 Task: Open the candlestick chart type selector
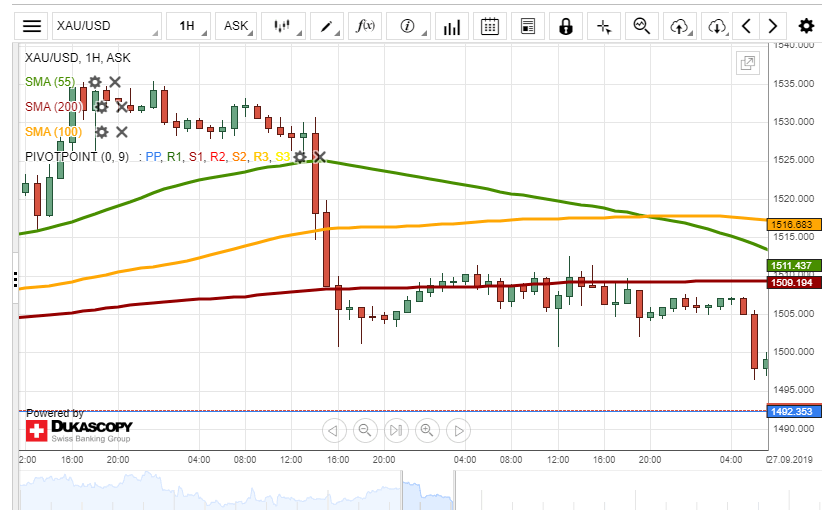point(283,26)
